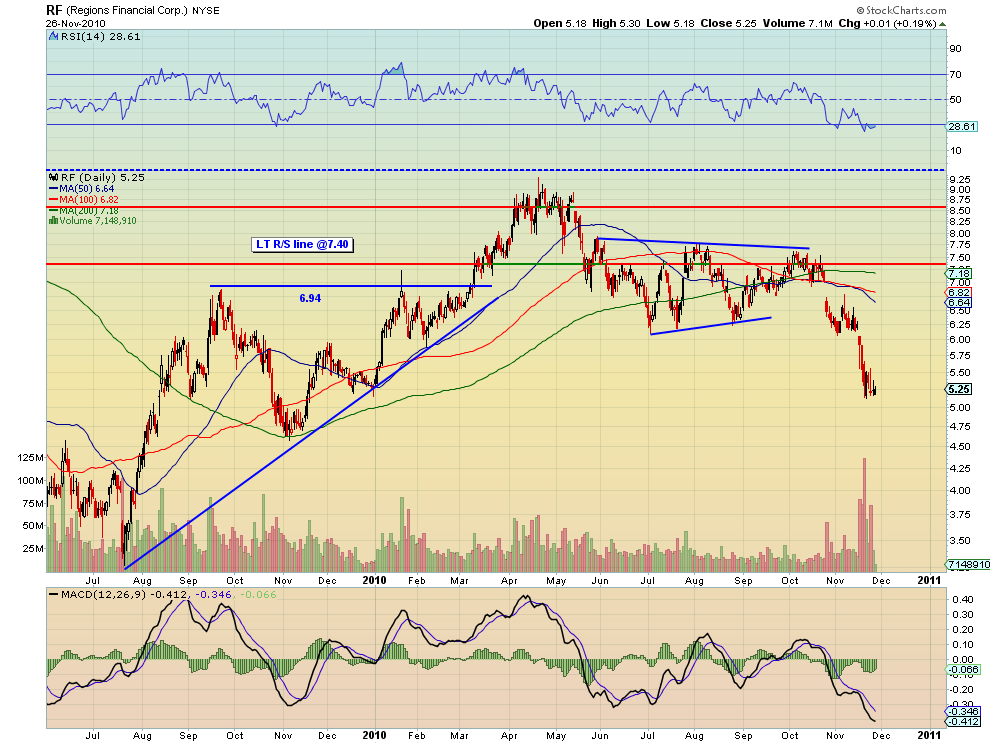Select the green MA(200) legend line
This screenshot has width=990, height=744.
(x=54, y=210)
